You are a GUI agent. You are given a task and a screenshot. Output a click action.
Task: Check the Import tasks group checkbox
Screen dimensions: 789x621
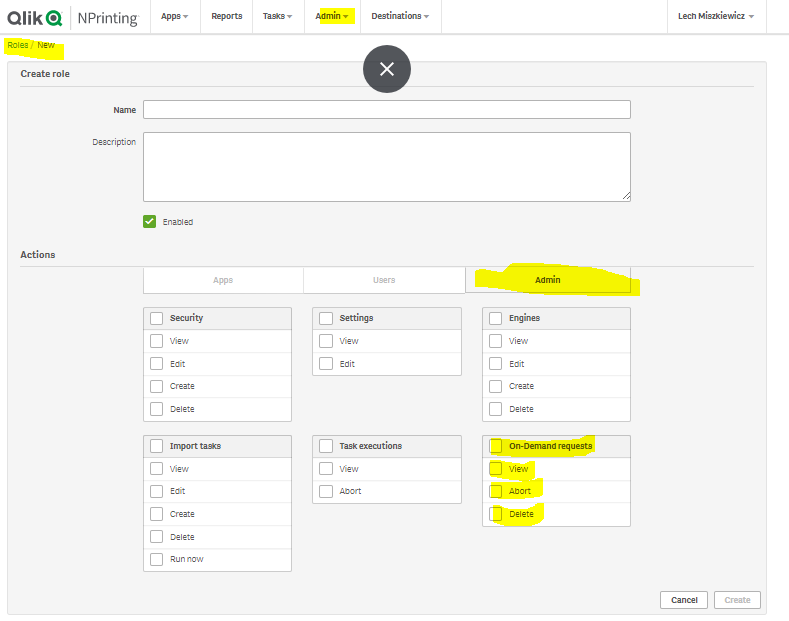156,446
